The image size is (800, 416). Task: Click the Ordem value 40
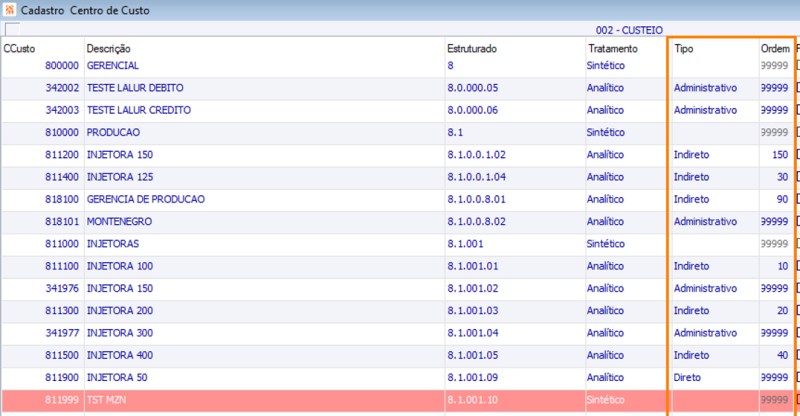[x=783, y=355]
